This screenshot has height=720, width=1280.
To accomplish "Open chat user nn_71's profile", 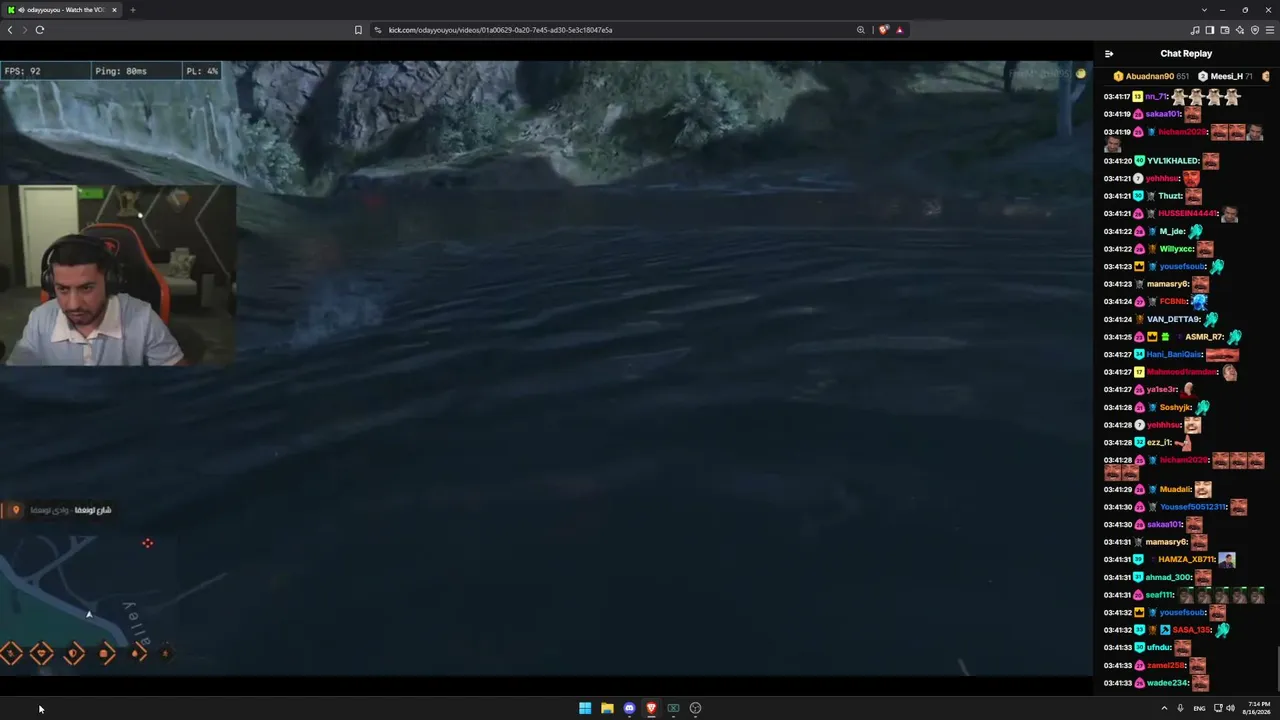I will [1156, 97].
